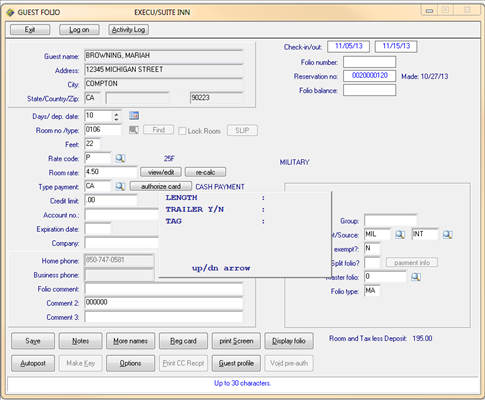This screenshot has height=400, width=485.
Task: Click the Autopost button
Action: (x=33, y=363)
